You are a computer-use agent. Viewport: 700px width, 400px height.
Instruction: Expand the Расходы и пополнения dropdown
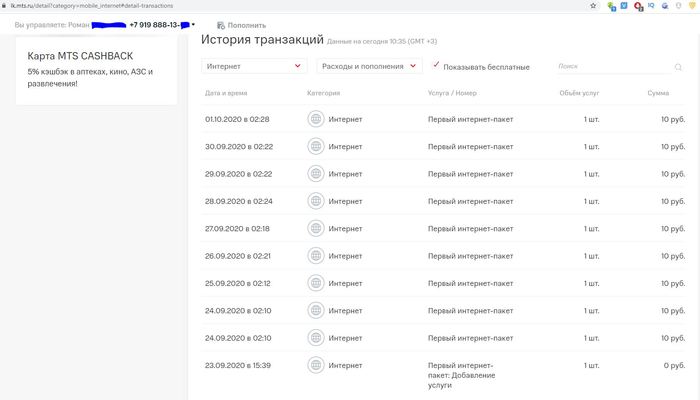pos(369,66)
